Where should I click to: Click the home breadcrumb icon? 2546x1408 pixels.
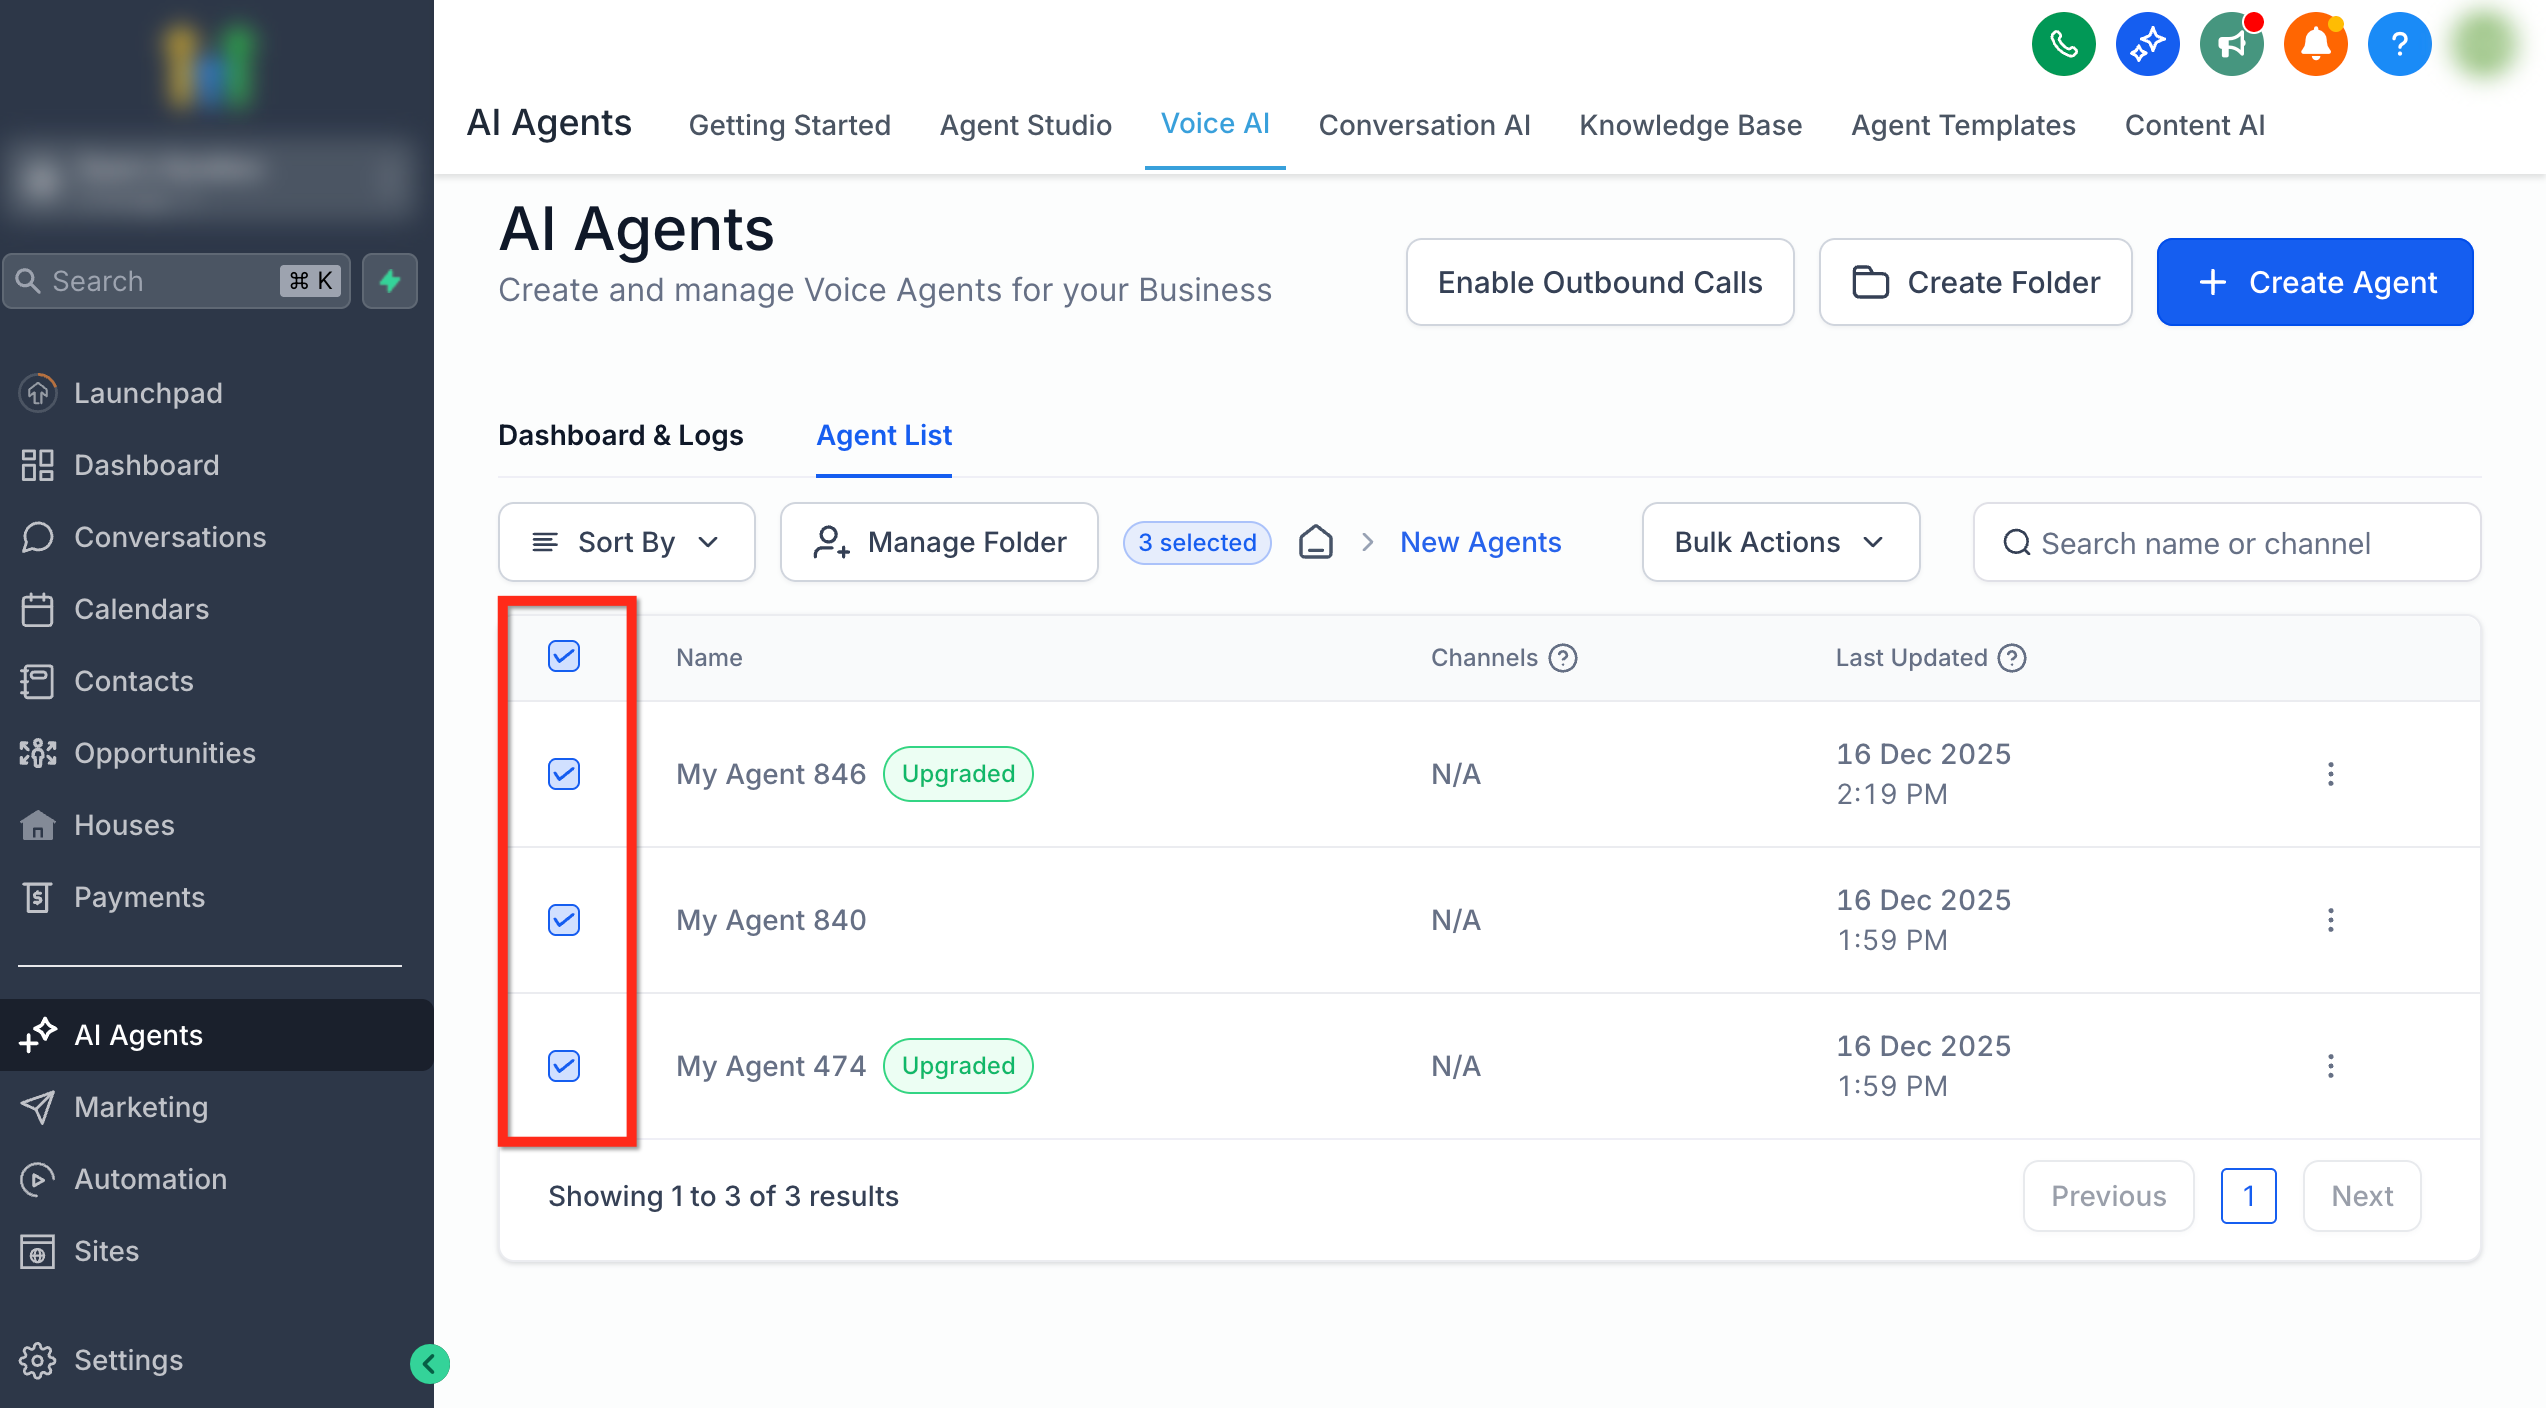(1315, 542)
